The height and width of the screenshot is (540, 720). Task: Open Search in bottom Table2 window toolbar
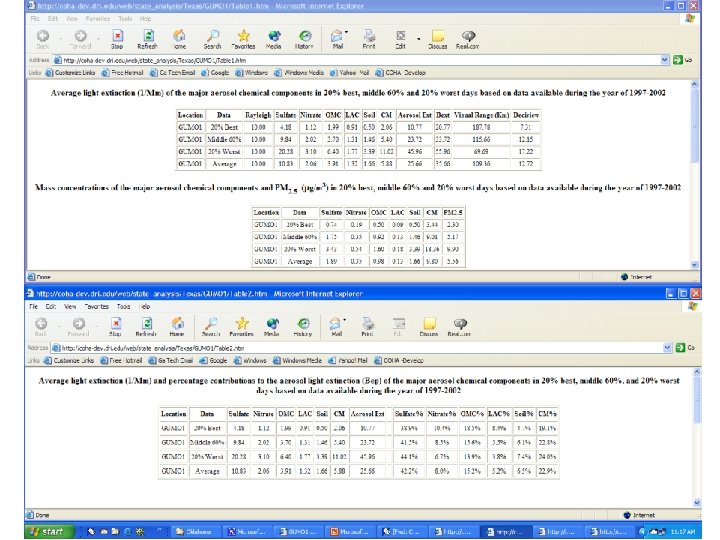click(211, 327)
